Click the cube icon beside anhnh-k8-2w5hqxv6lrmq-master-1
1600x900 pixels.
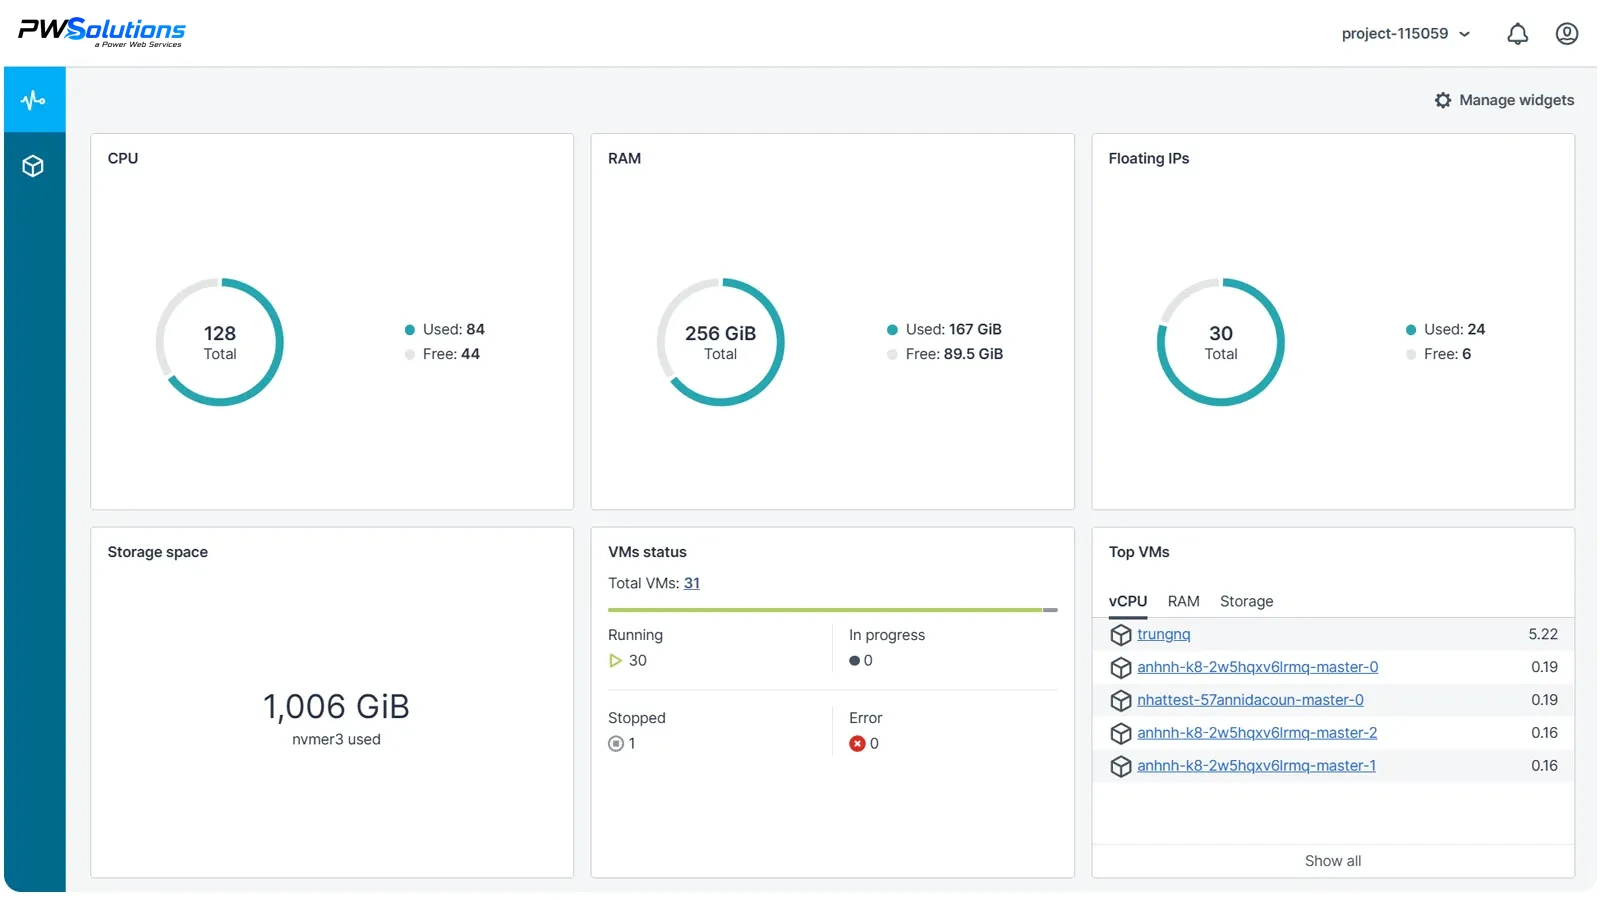click(1121, 767)
